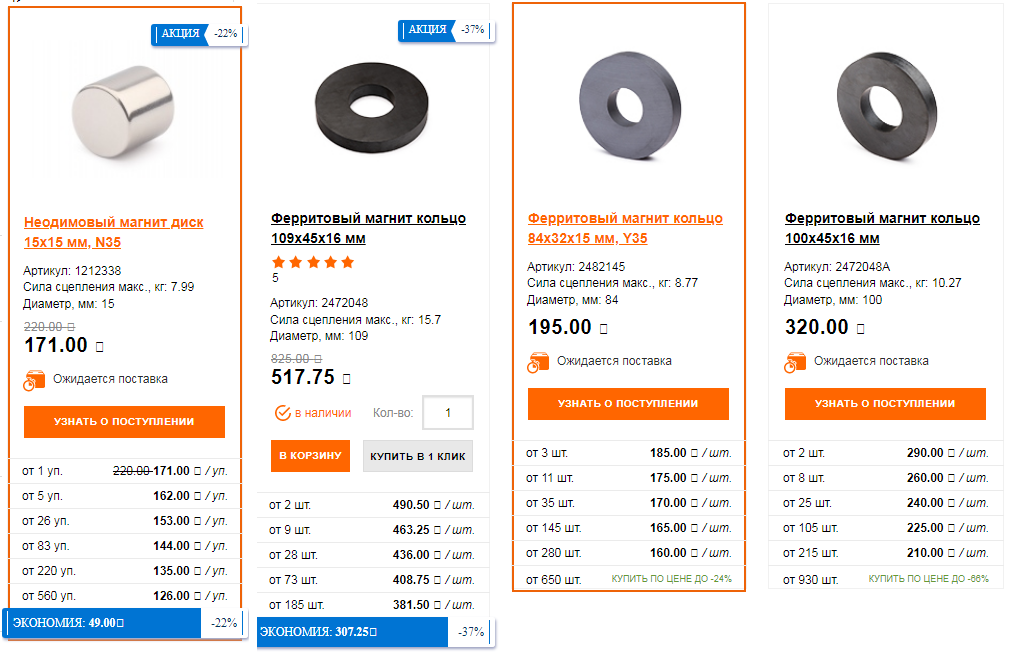The height and width of the screenshot is (652, 1013).
Task: Open the Ферритовый магнит кольцо 100x45x16 link
Action: (882, 228)
